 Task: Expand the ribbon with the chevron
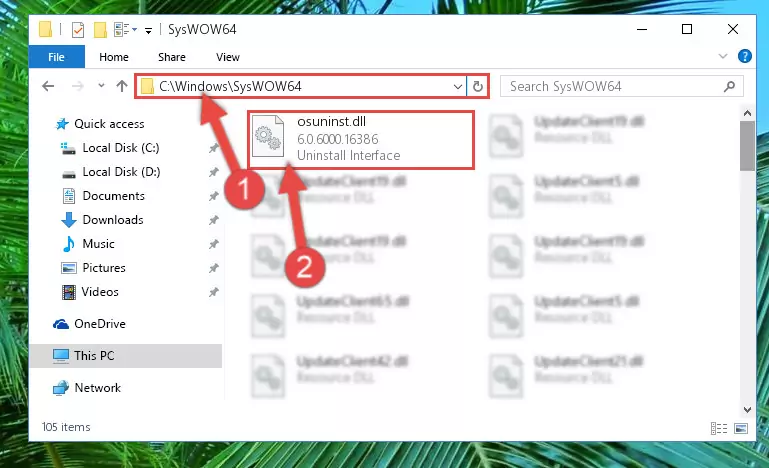(x=722, y=56)
